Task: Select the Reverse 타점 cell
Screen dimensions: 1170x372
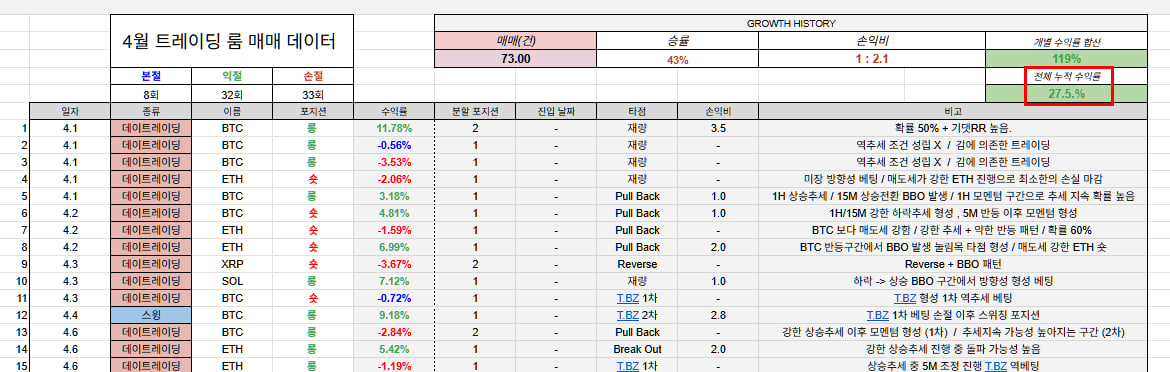Action: pyautogui.click(x=636, y=264)
